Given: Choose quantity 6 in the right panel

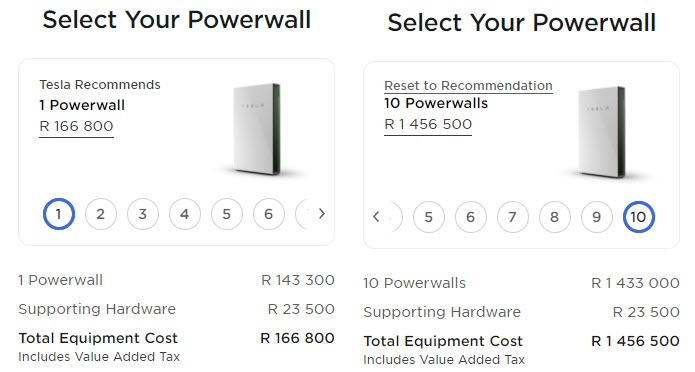Looking at the screenshot, I should click(470, 217).
